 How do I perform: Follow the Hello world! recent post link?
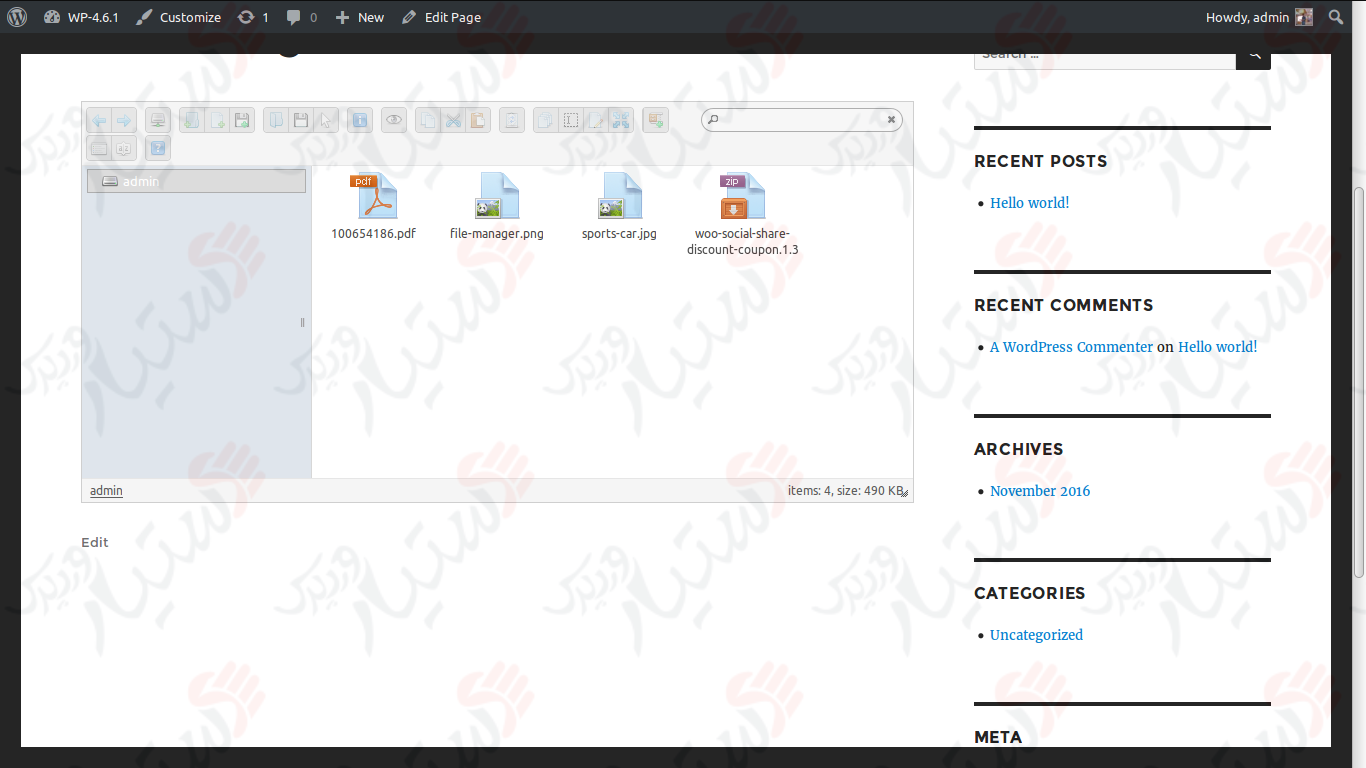1029,202
